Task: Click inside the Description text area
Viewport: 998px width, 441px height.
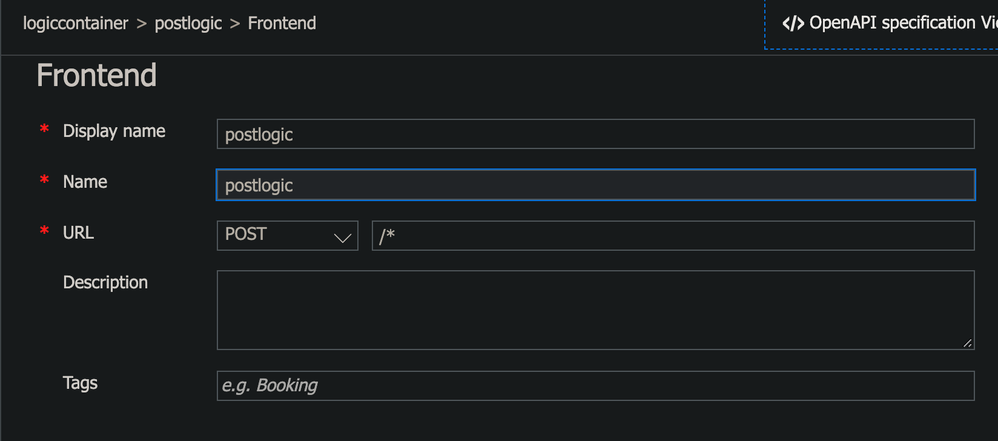Action: click(595, 310)
